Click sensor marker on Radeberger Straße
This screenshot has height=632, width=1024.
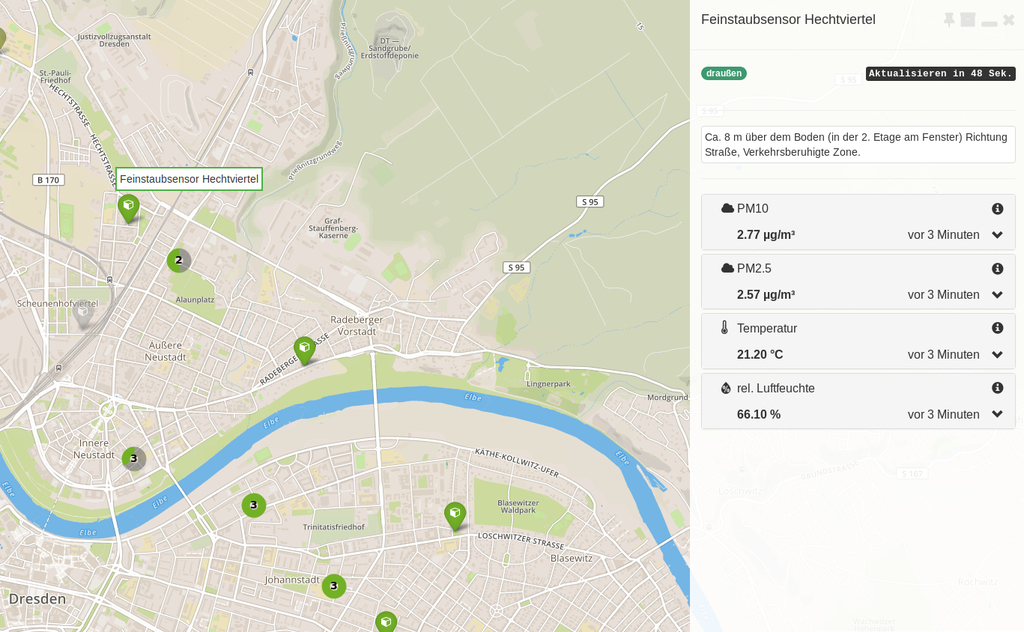(x=305, y=349)
